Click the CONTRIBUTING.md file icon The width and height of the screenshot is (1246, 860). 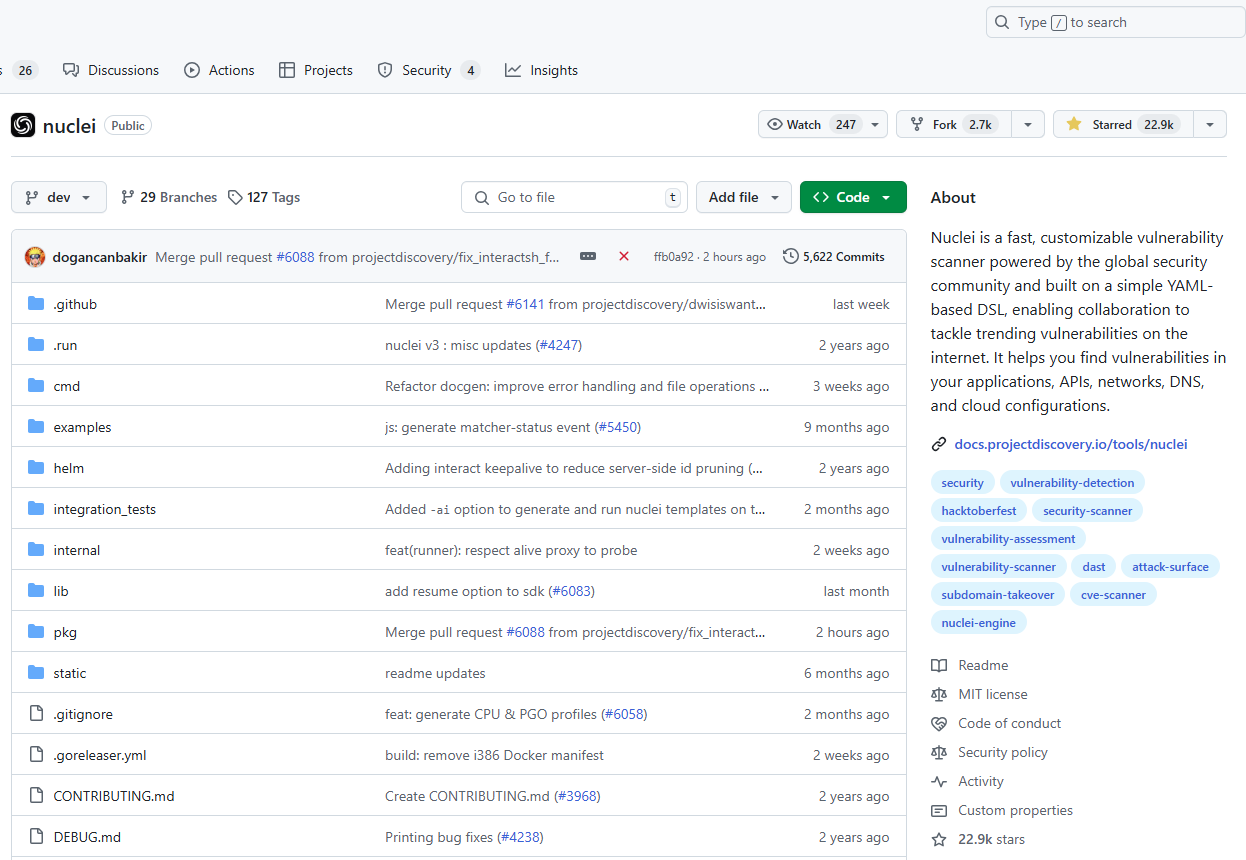point(37,796)
